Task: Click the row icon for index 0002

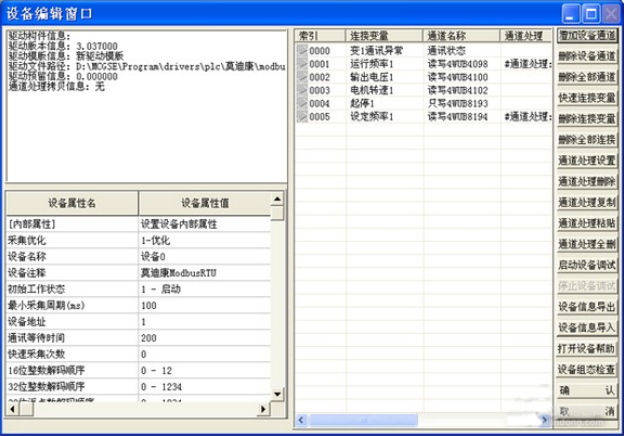Action: coord(302,76)
